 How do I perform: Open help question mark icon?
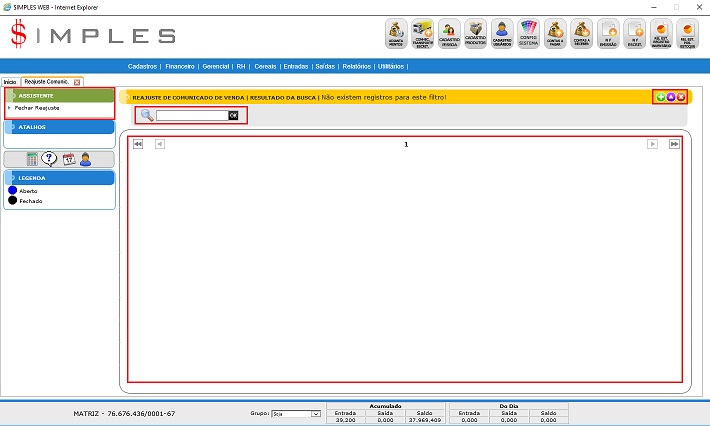[49, 159]
